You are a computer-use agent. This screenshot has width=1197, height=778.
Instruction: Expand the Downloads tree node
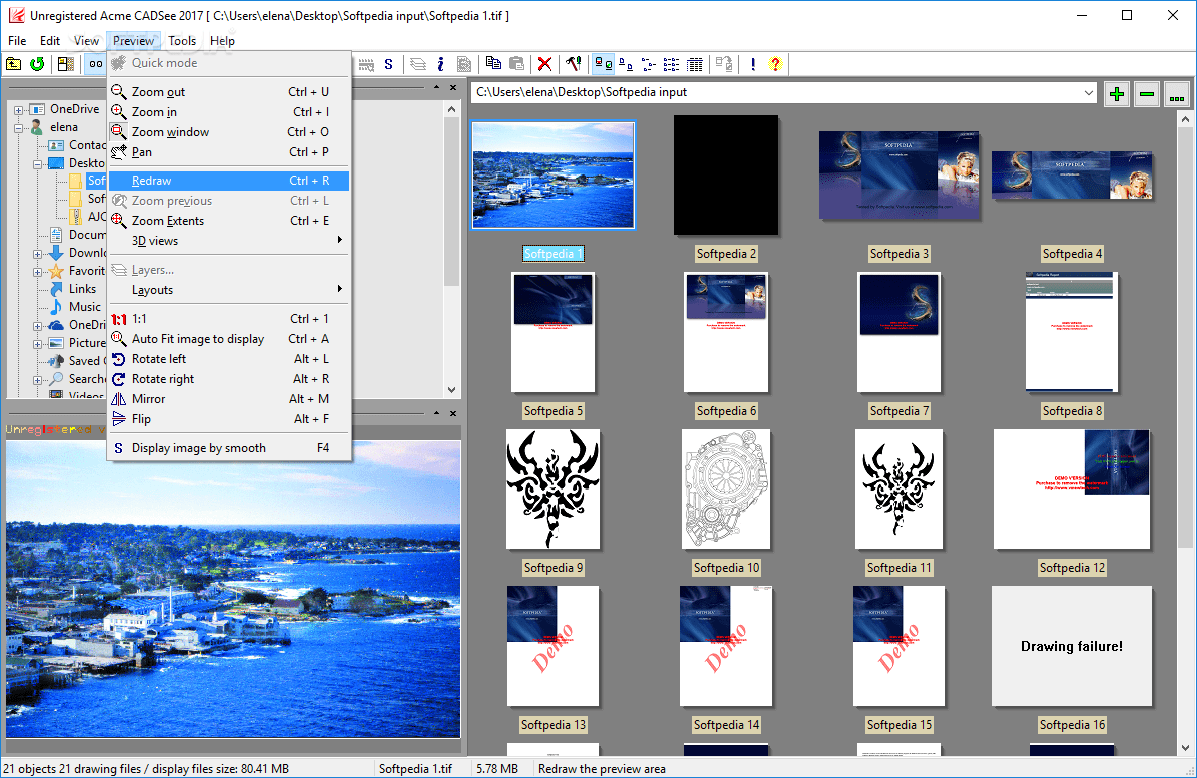click(37, 253)
